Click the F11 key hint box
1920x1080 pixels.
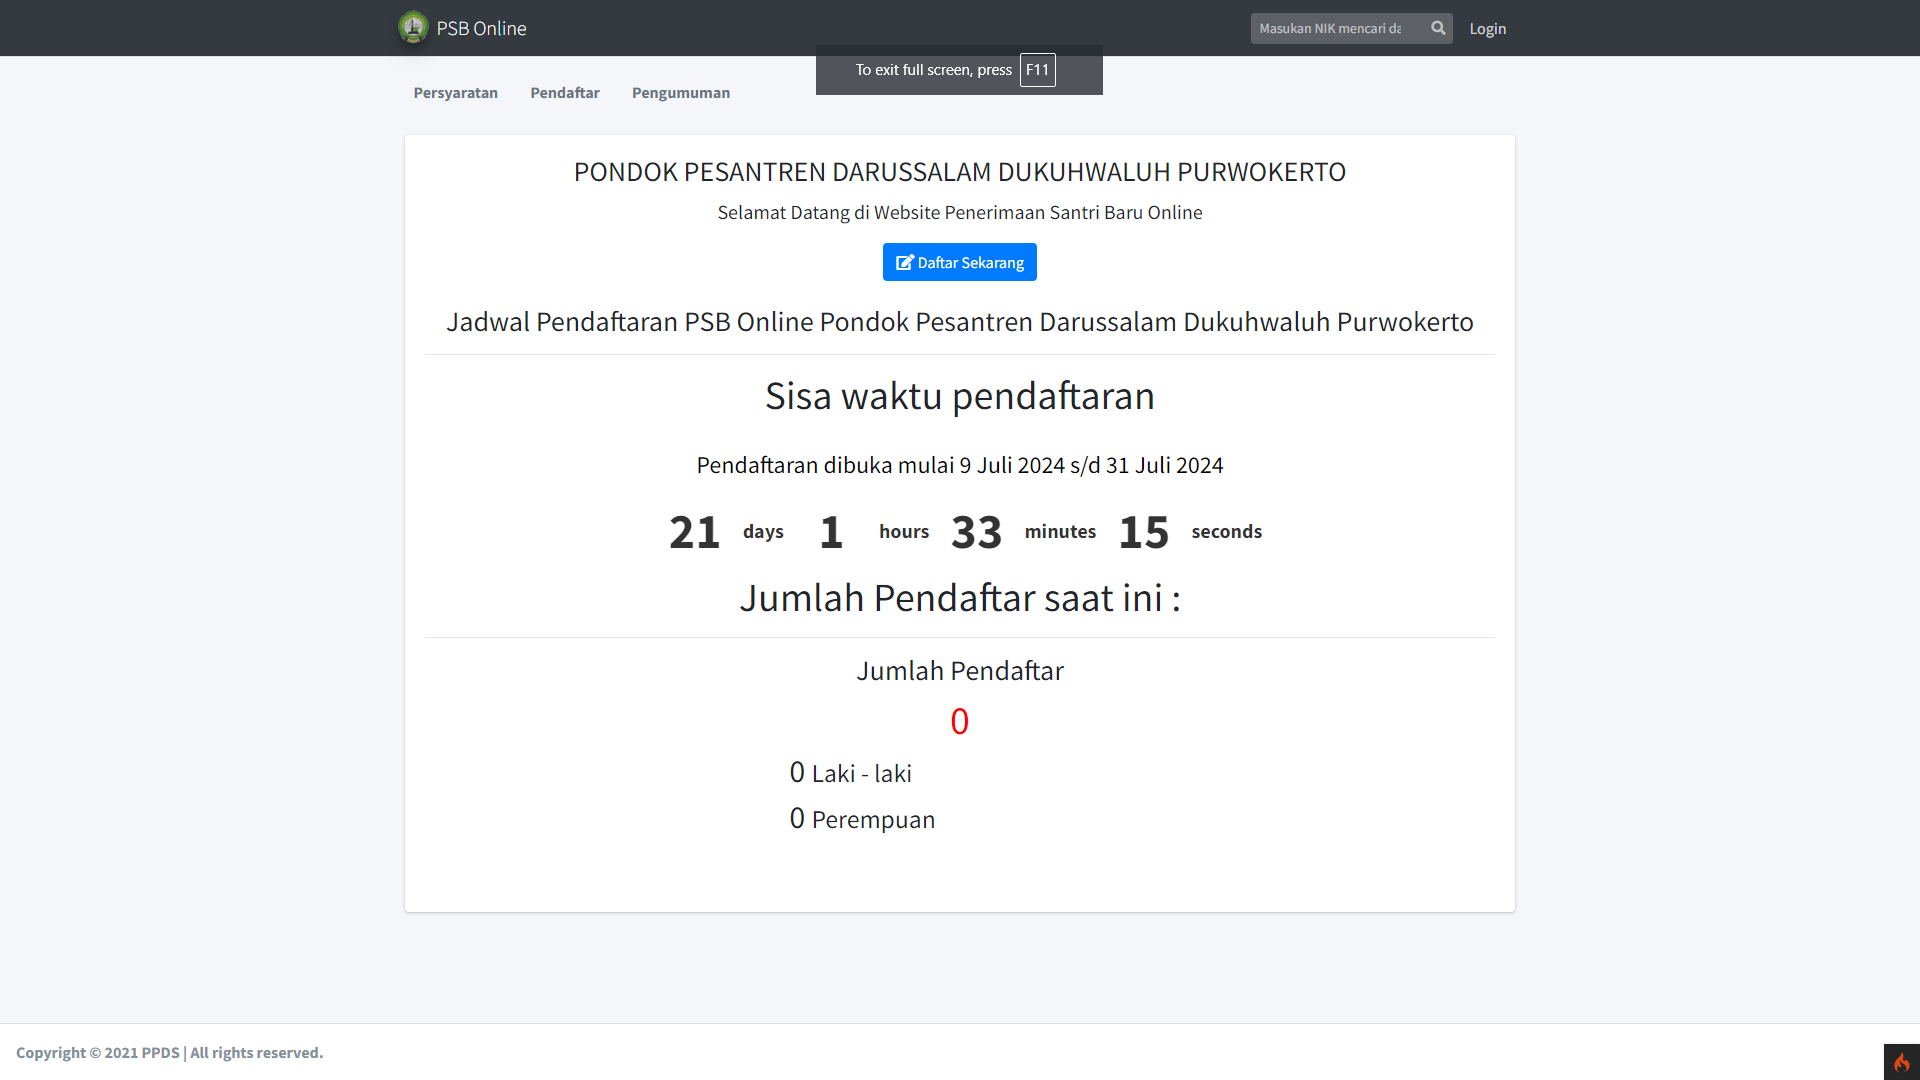(x=1037, y=70)
